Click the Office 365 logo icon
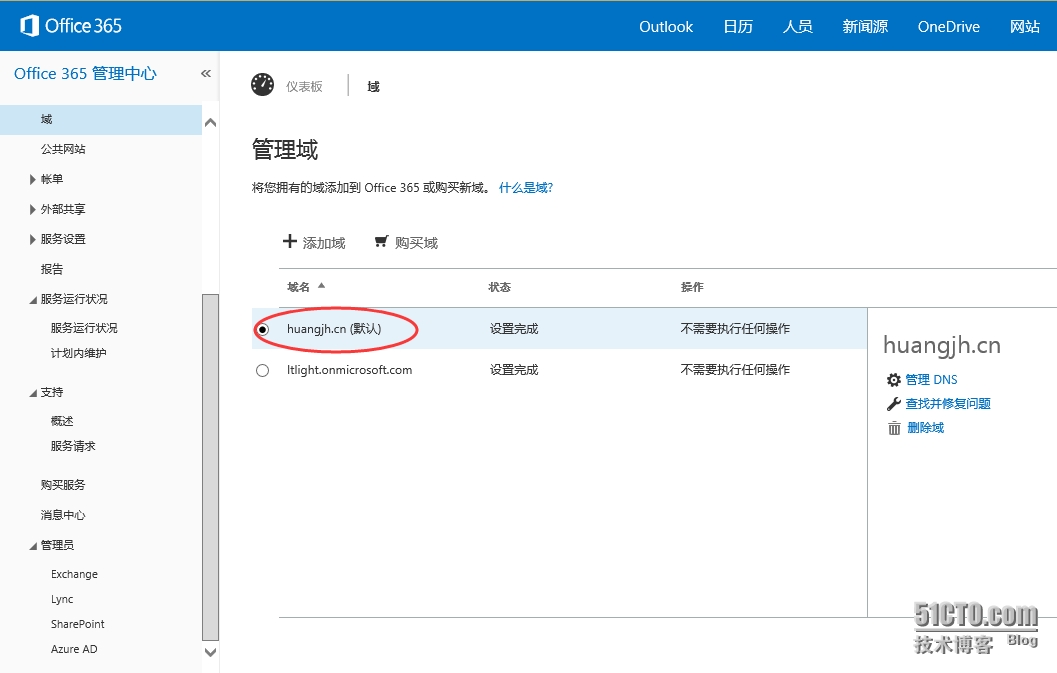Viewport: 1057px width, 673px height. [x=29, y=26]
